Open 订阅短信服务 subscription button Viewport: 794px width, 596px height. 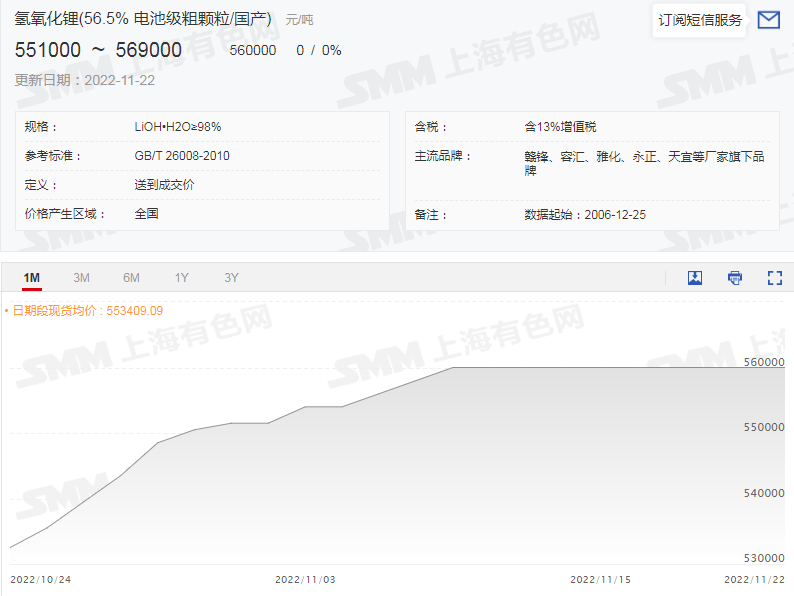coord(700,20)
